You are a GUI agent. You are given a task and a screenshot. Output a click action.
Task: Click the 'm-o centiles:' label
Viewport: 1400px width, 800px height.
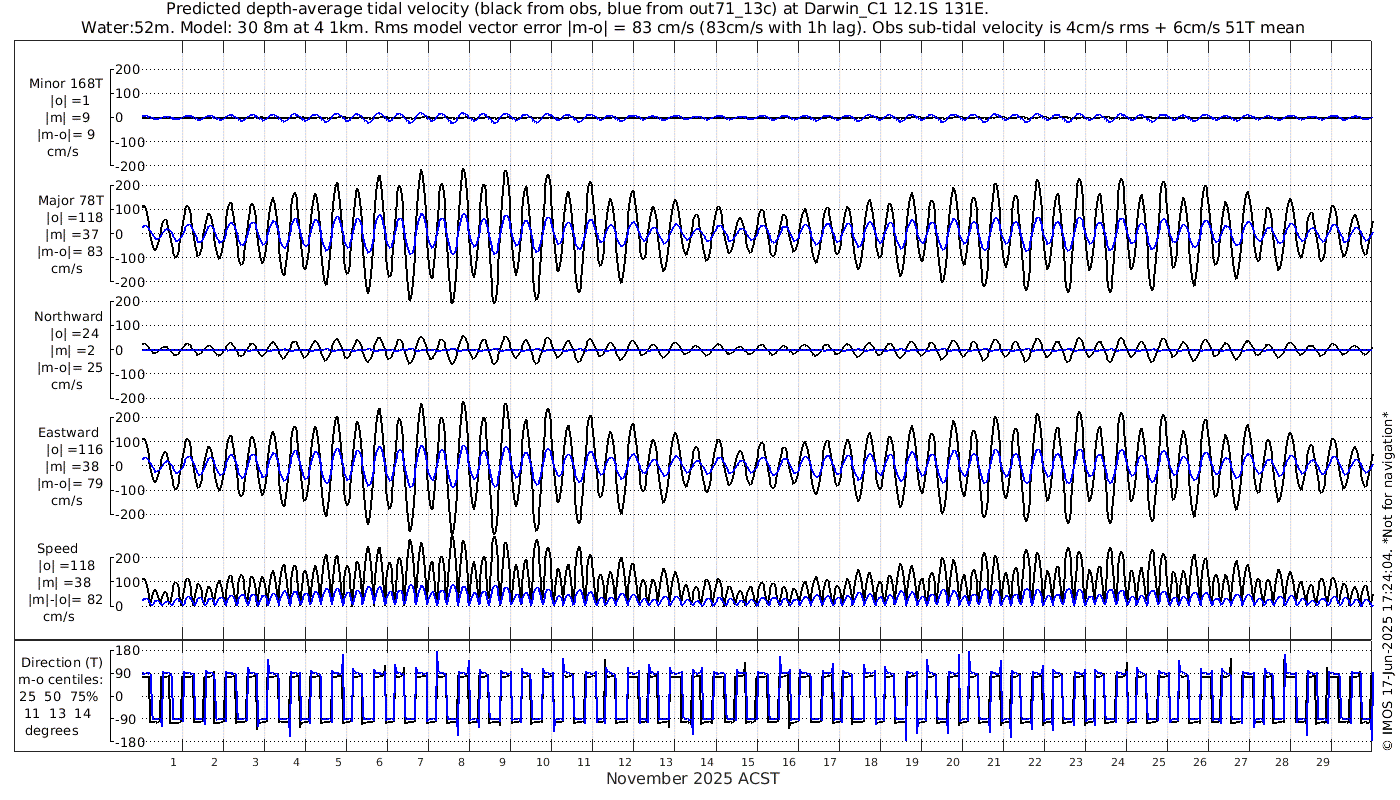pos(62,680)
